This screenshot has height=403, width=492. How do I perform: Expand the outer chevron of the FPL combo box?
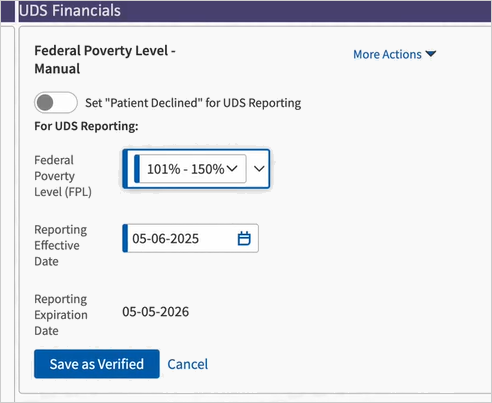pyautogui.click(x=259, y=169)
